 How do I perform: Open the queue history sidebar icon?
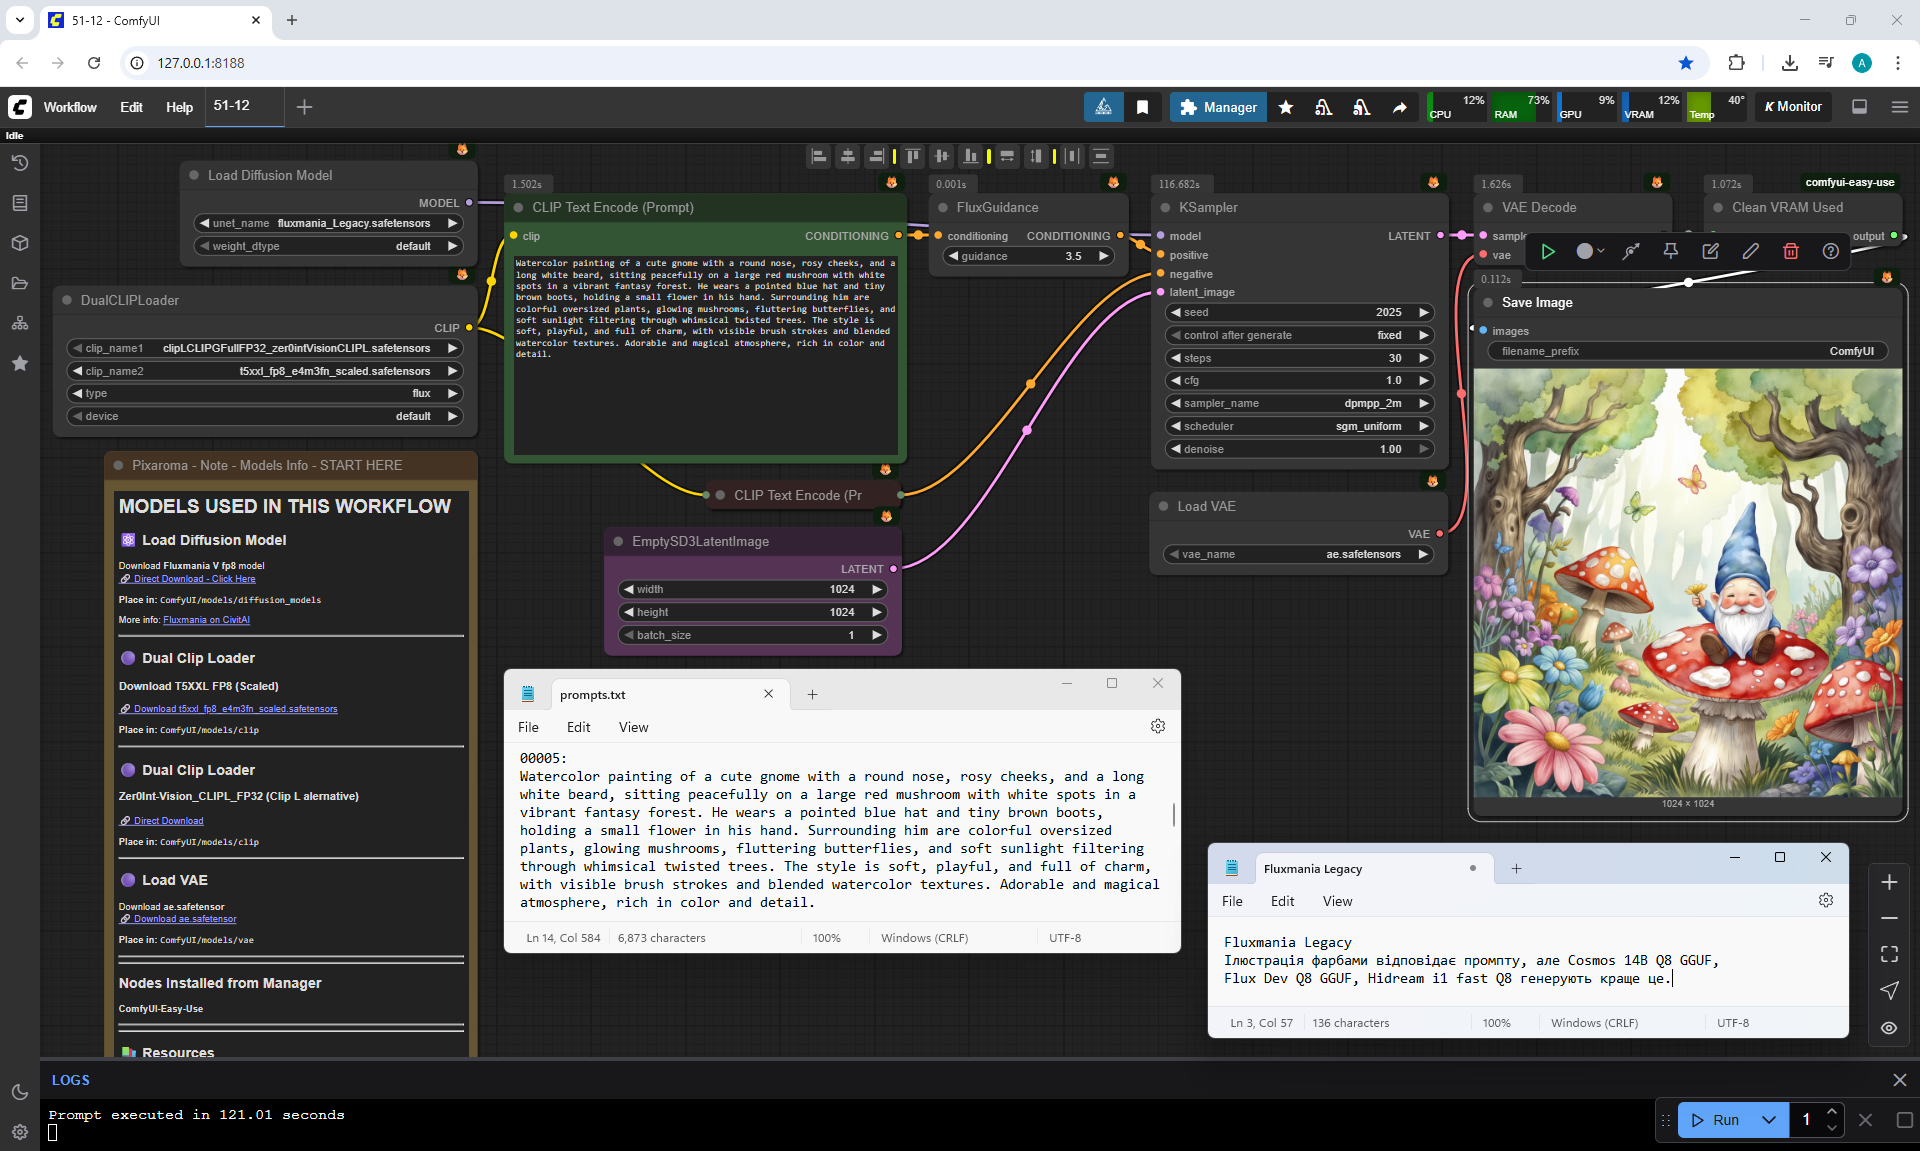tap(19, 163)
